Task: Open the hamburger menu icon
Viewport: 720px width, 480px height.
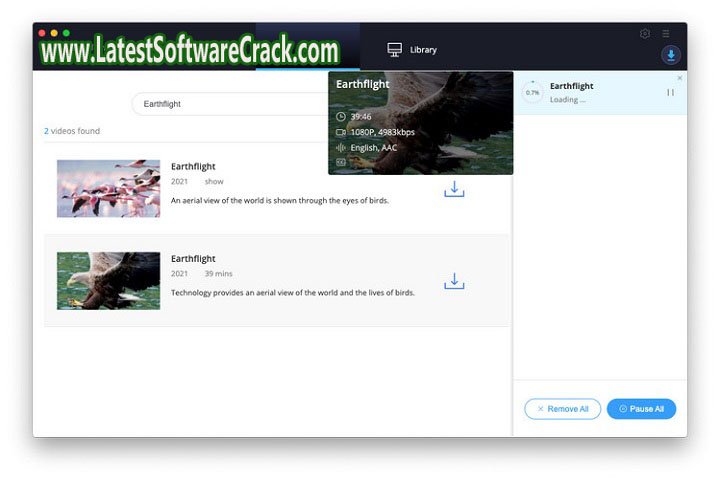Action: pos(665,34)
